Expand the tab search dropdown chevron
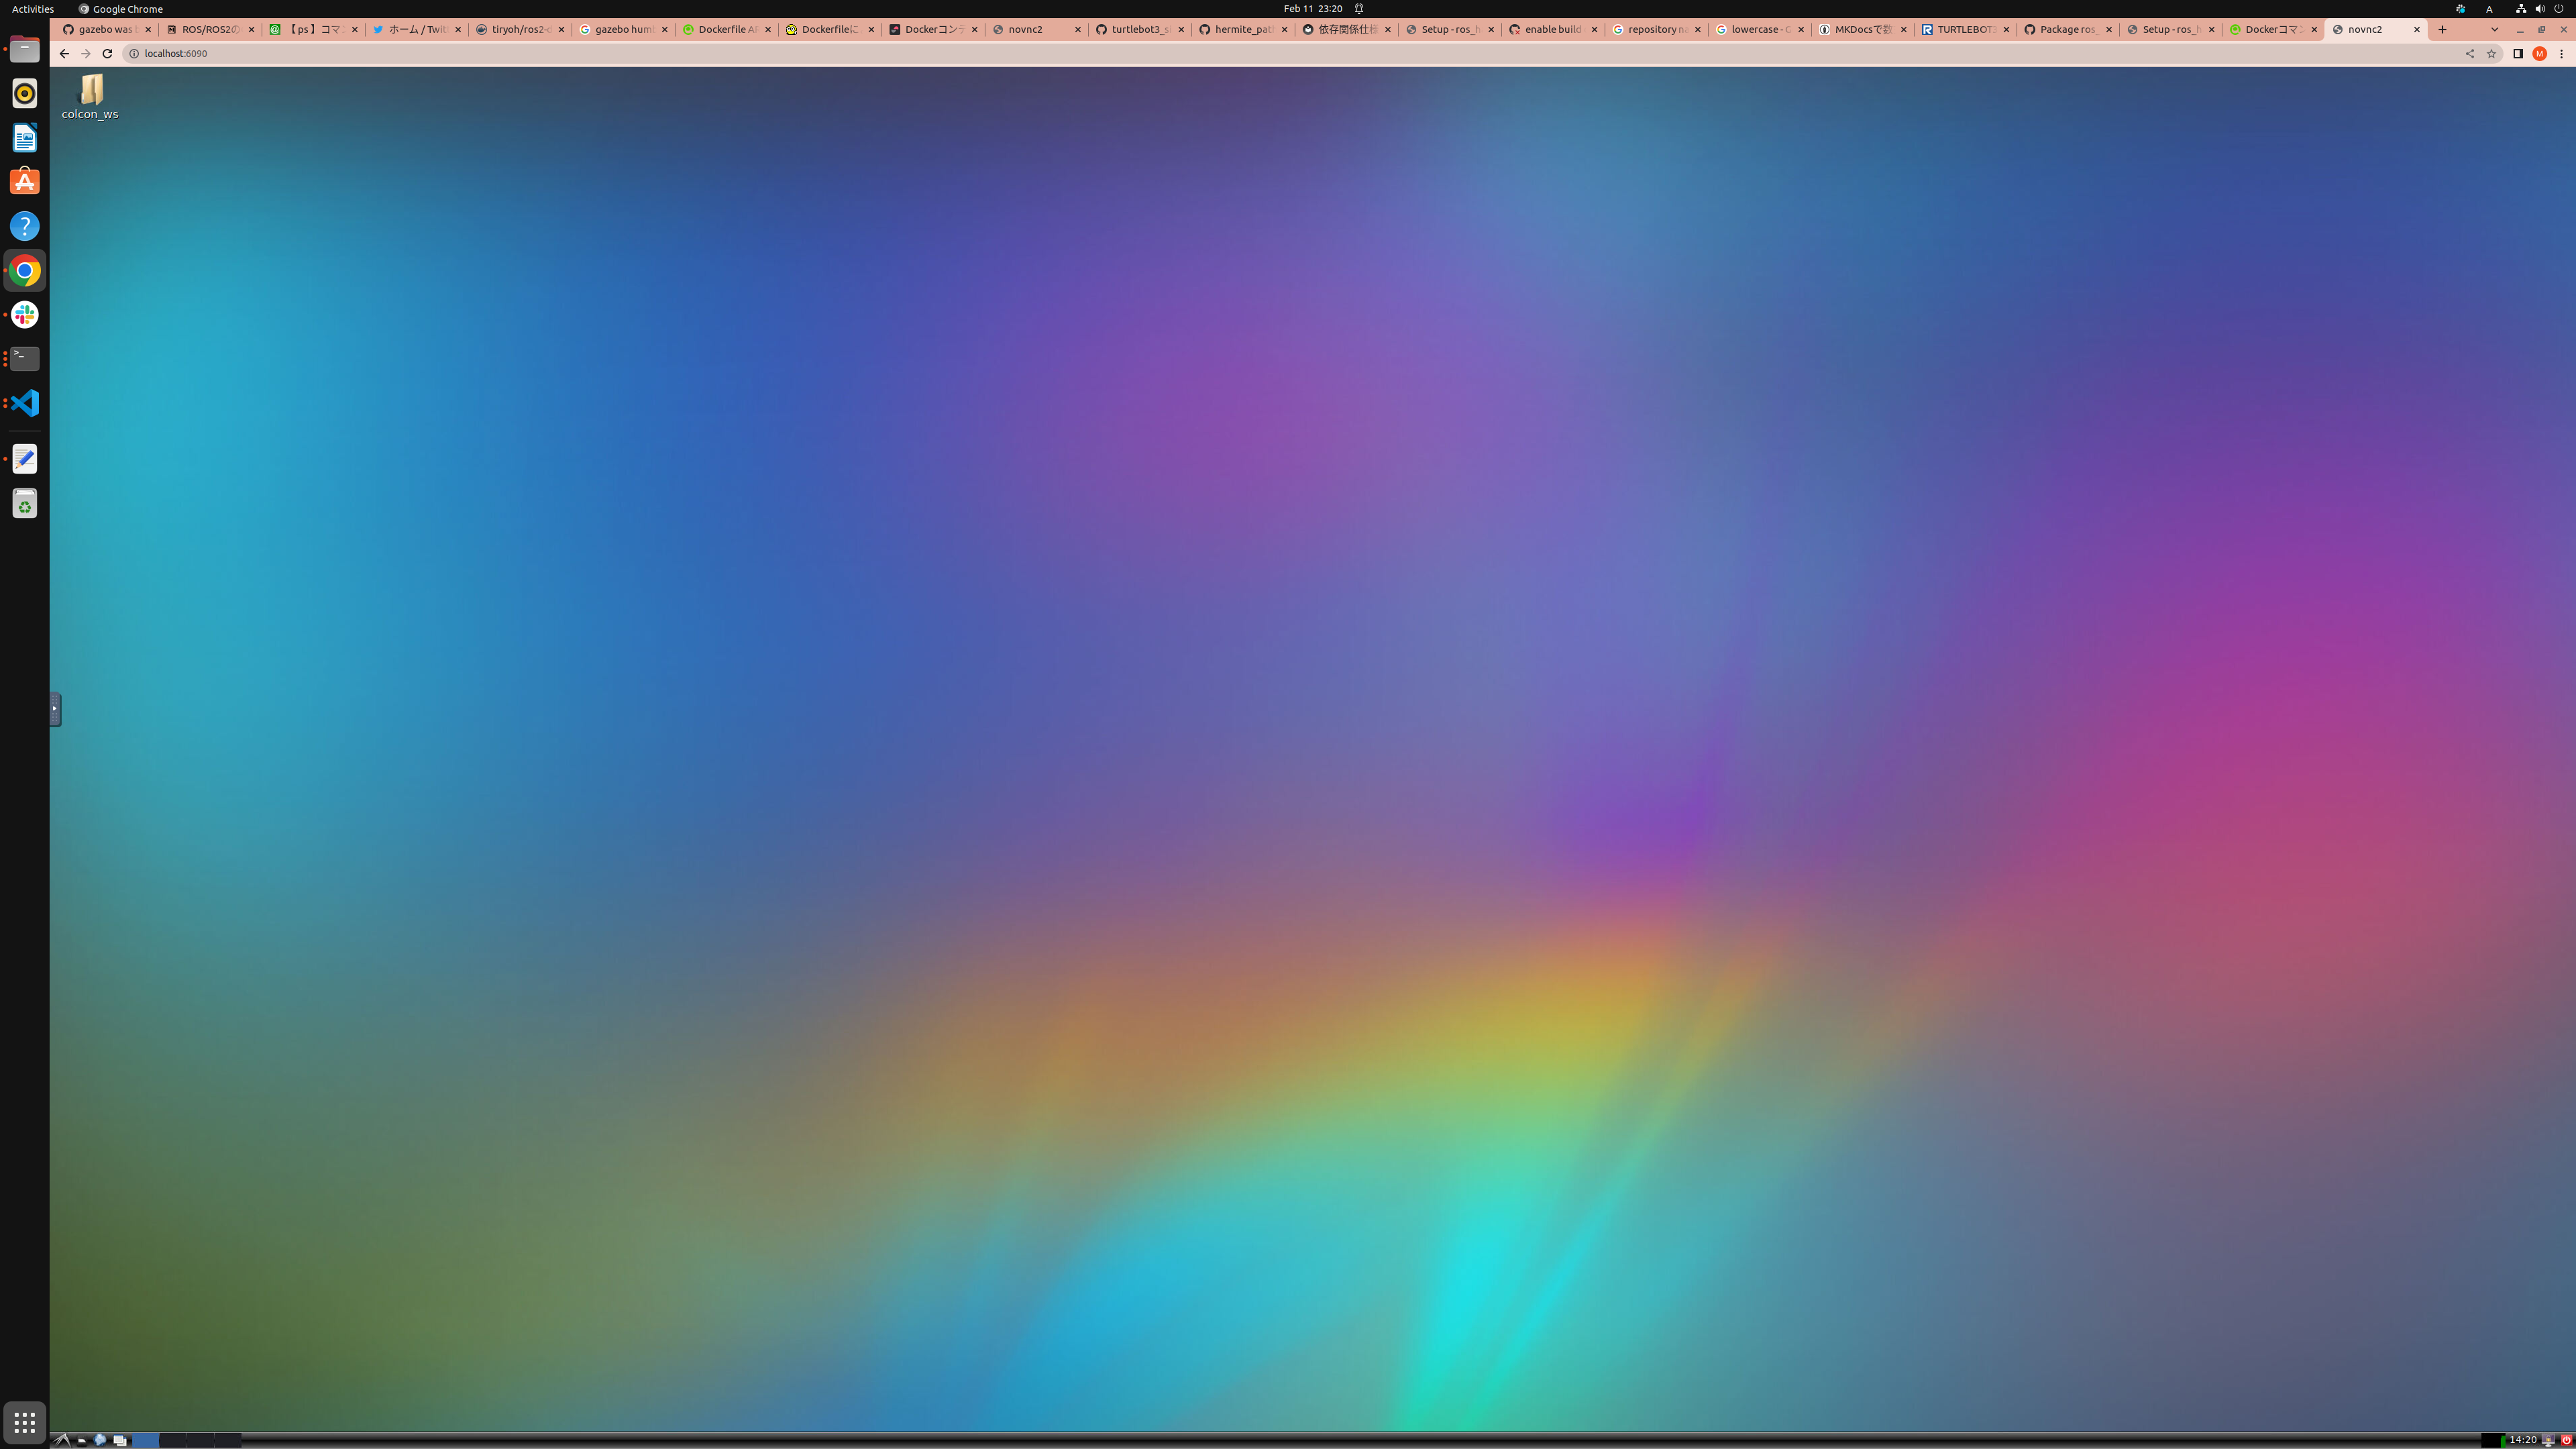This screenshot has height=1449, width=2576. [x=2494, y=30]
